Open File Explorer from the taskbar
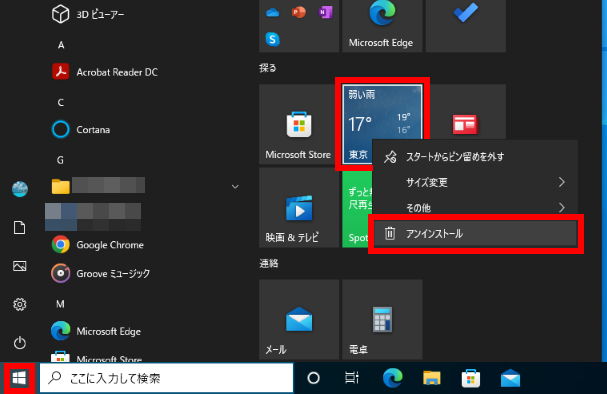607x394 pixels. point(432,378)
